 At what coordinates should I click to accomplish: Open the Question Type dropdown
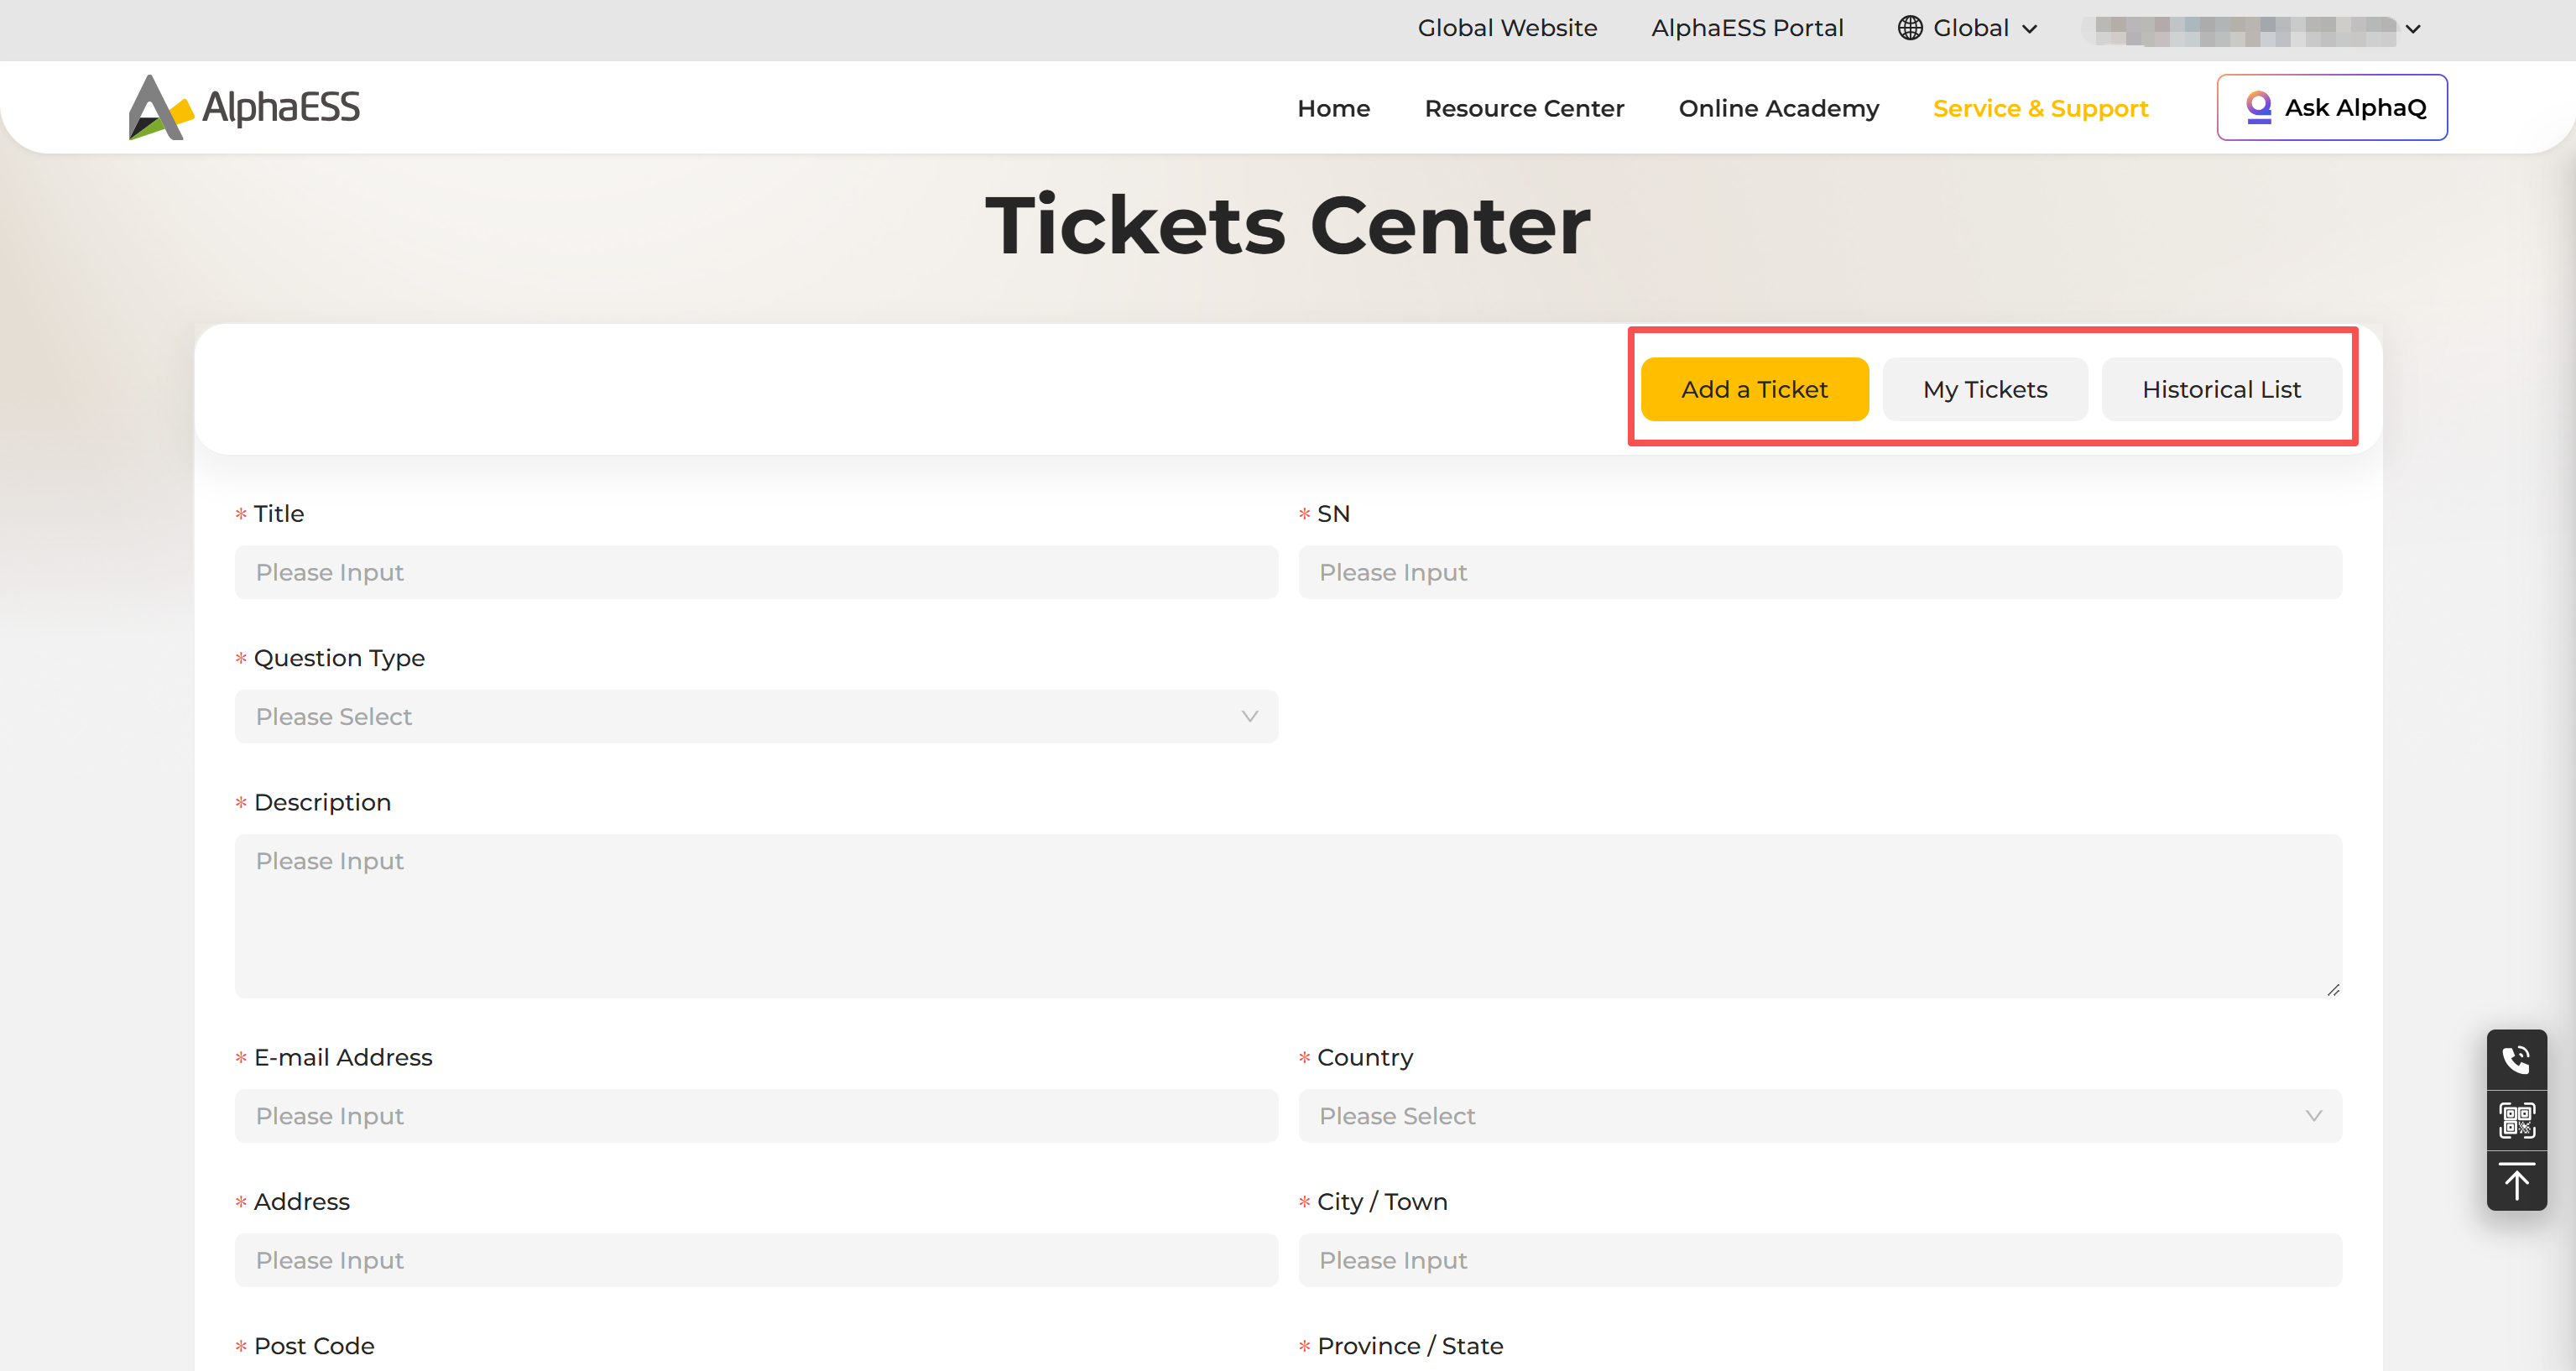[x=756, y=717]
